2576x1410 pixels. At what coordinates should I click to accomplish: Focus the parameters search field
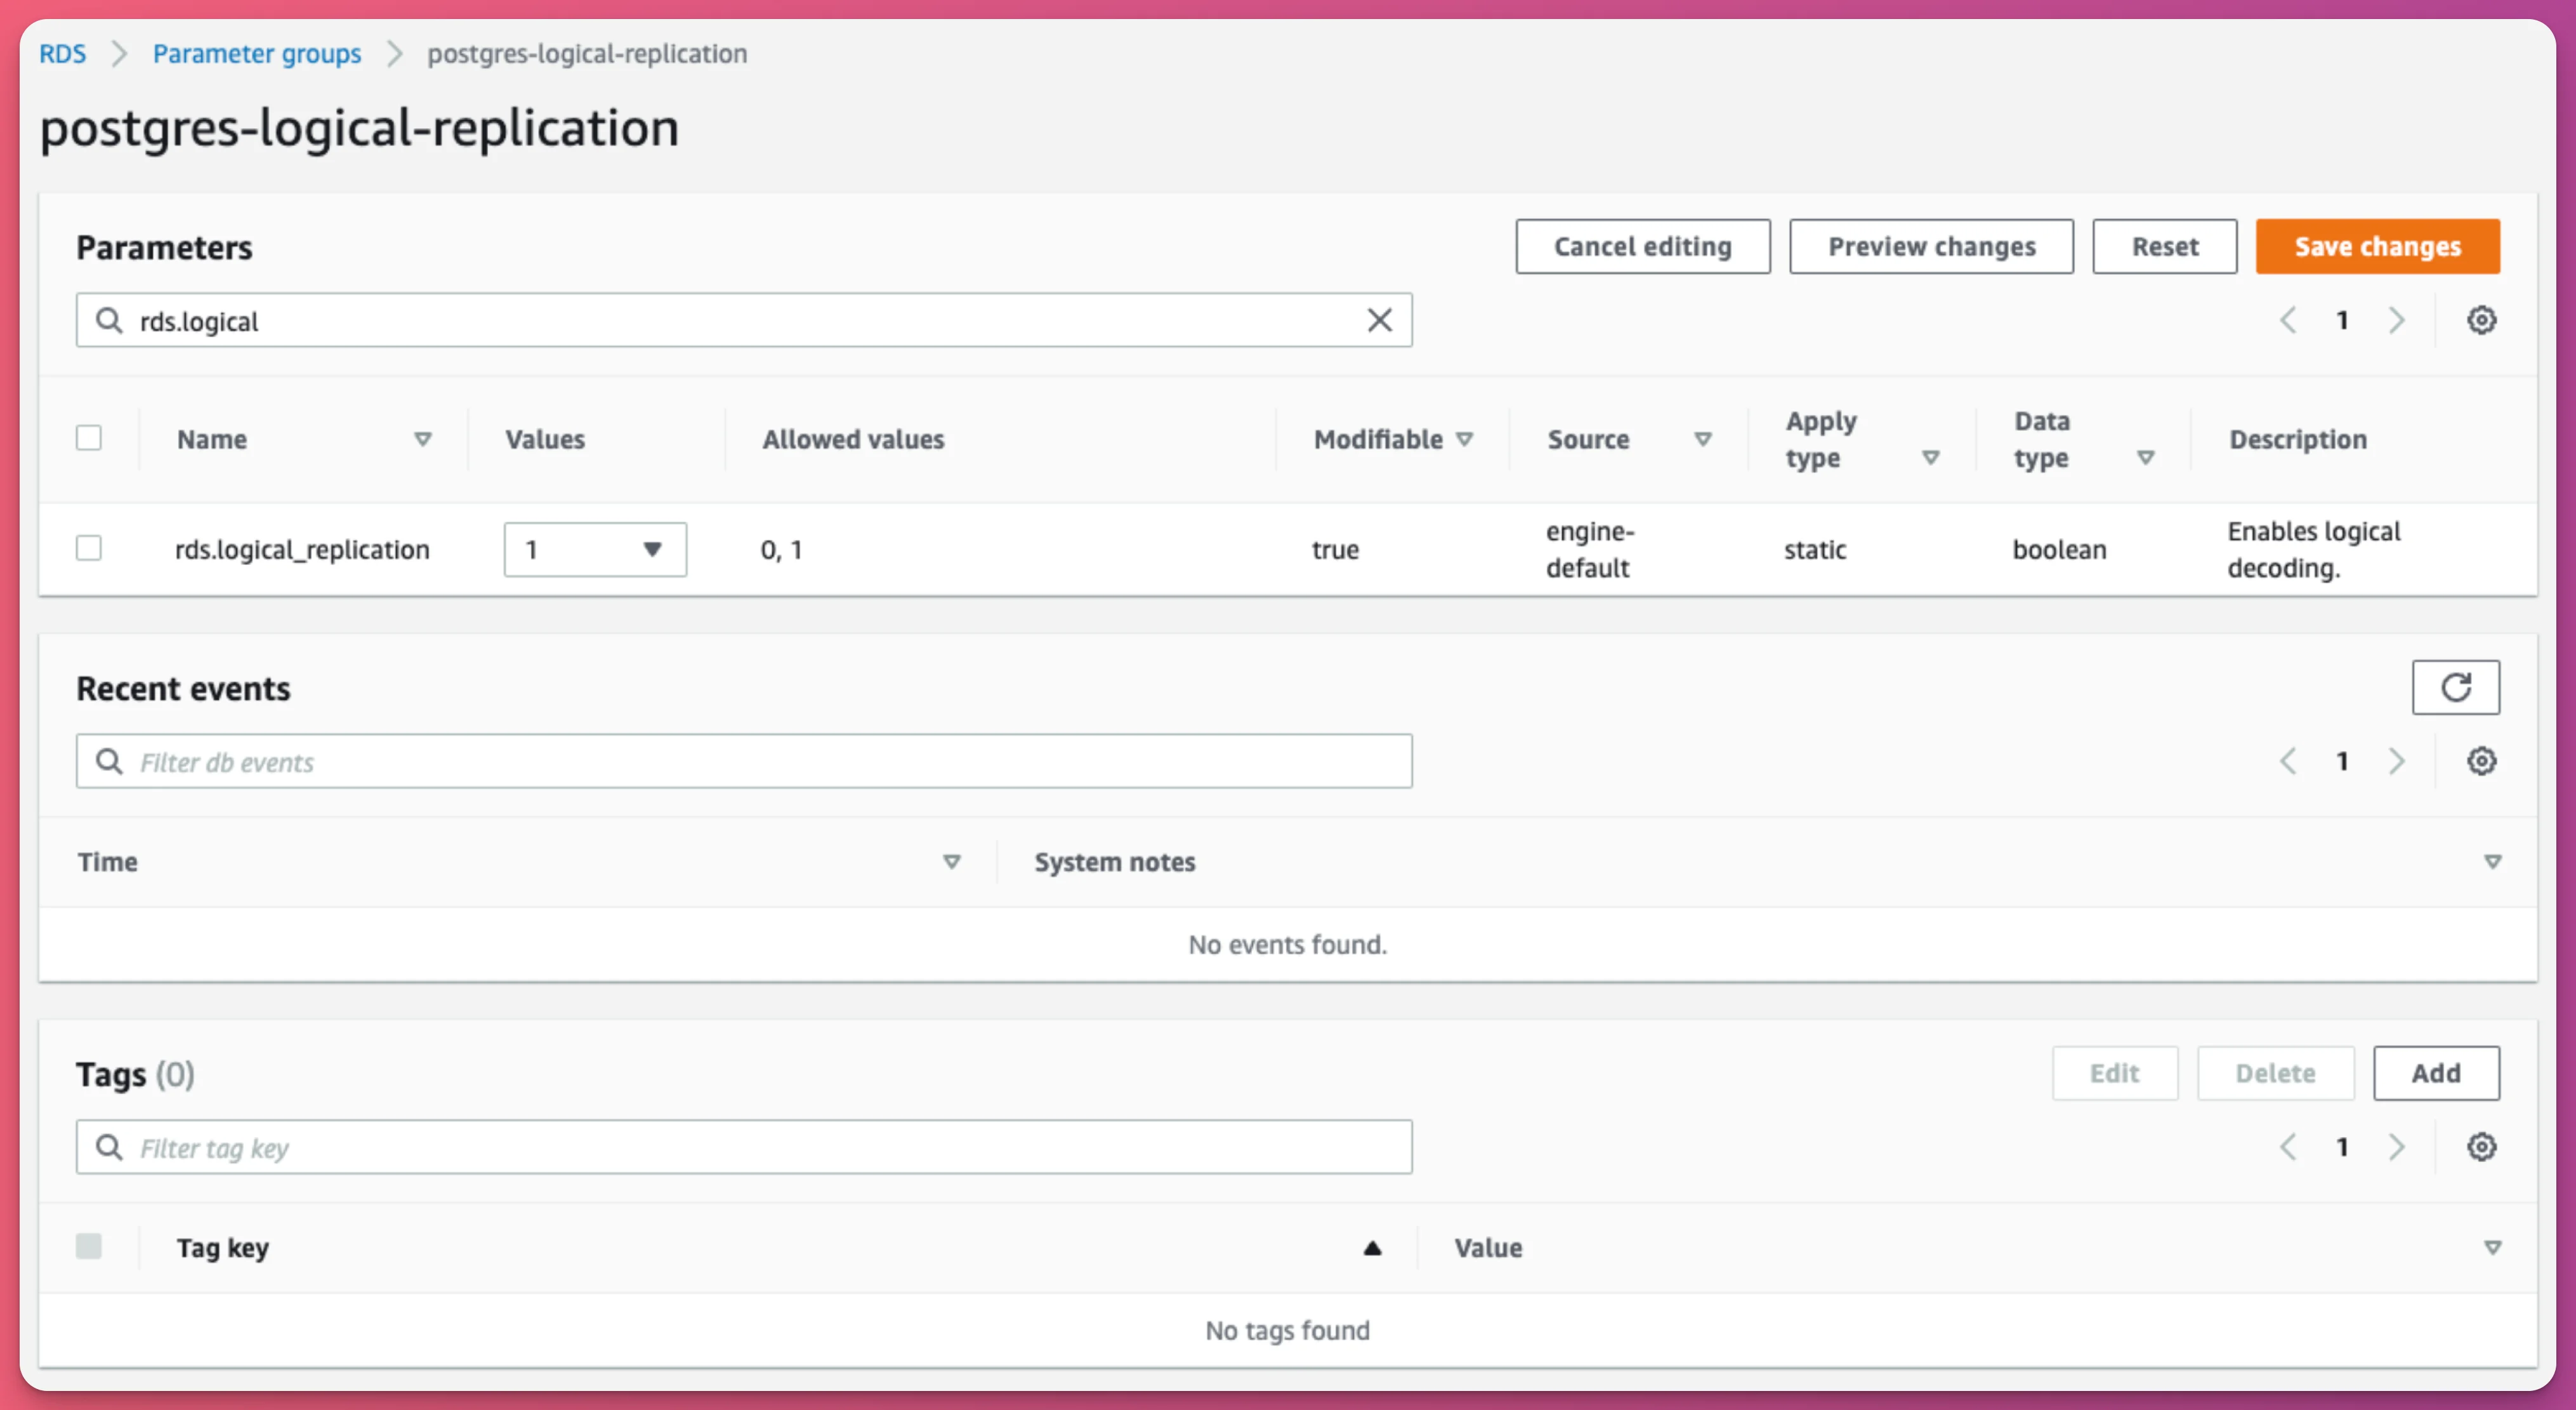point(744,320)
